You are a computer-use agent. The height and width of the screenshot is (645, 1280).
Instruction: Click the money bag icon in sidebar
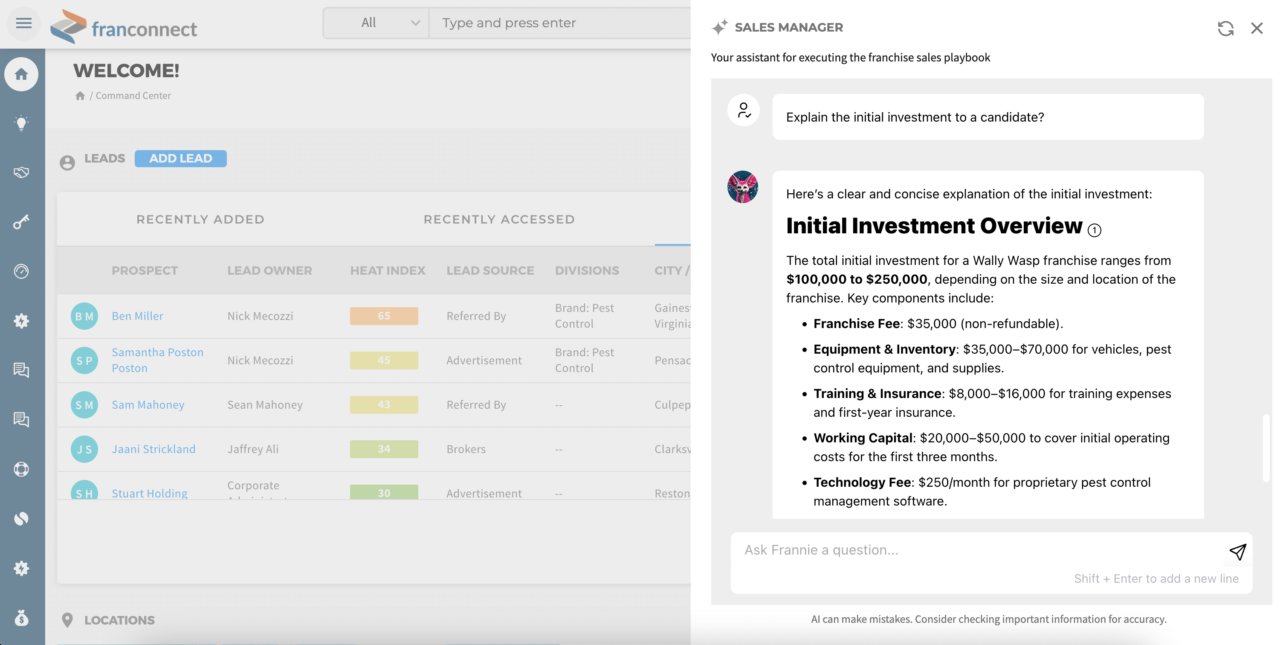[21, 617]
